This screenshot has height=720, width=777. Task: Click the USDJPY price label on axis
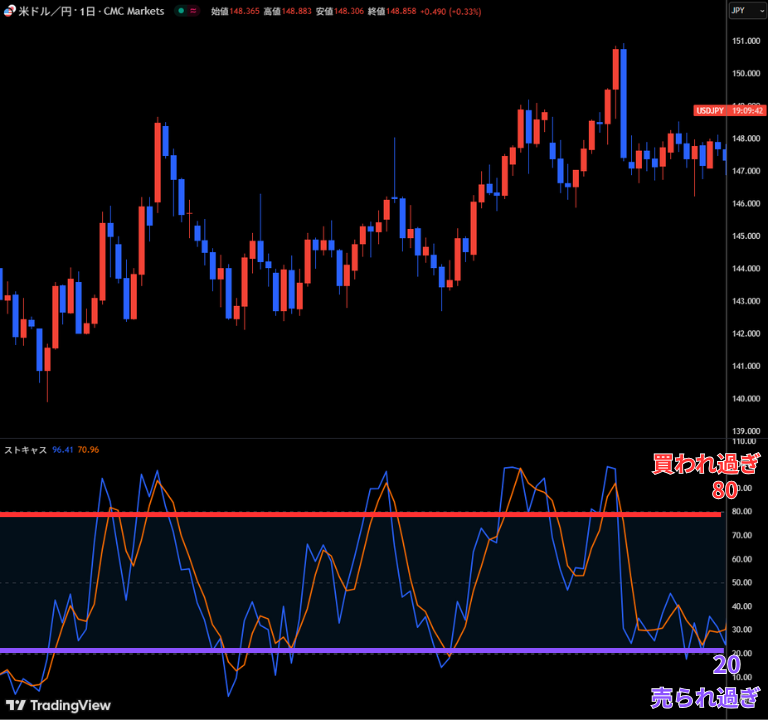[x=710, y=111]
